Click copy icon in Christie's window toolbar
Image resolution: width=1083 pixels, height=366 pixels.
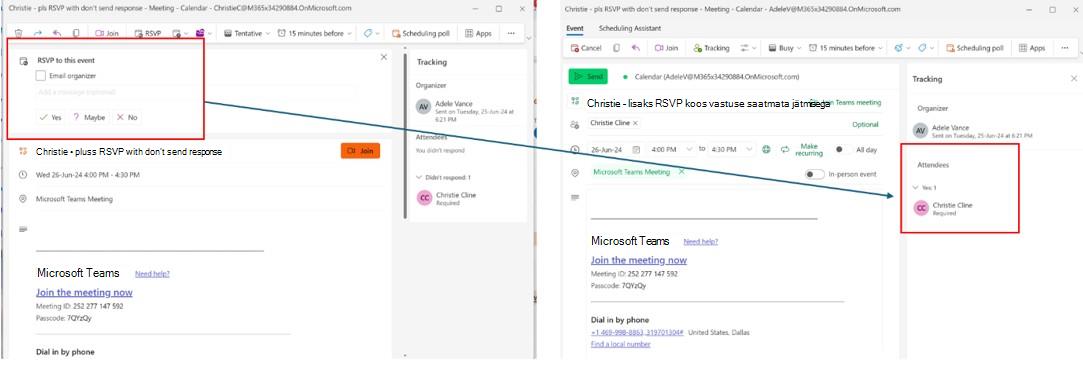click(76, 33)
